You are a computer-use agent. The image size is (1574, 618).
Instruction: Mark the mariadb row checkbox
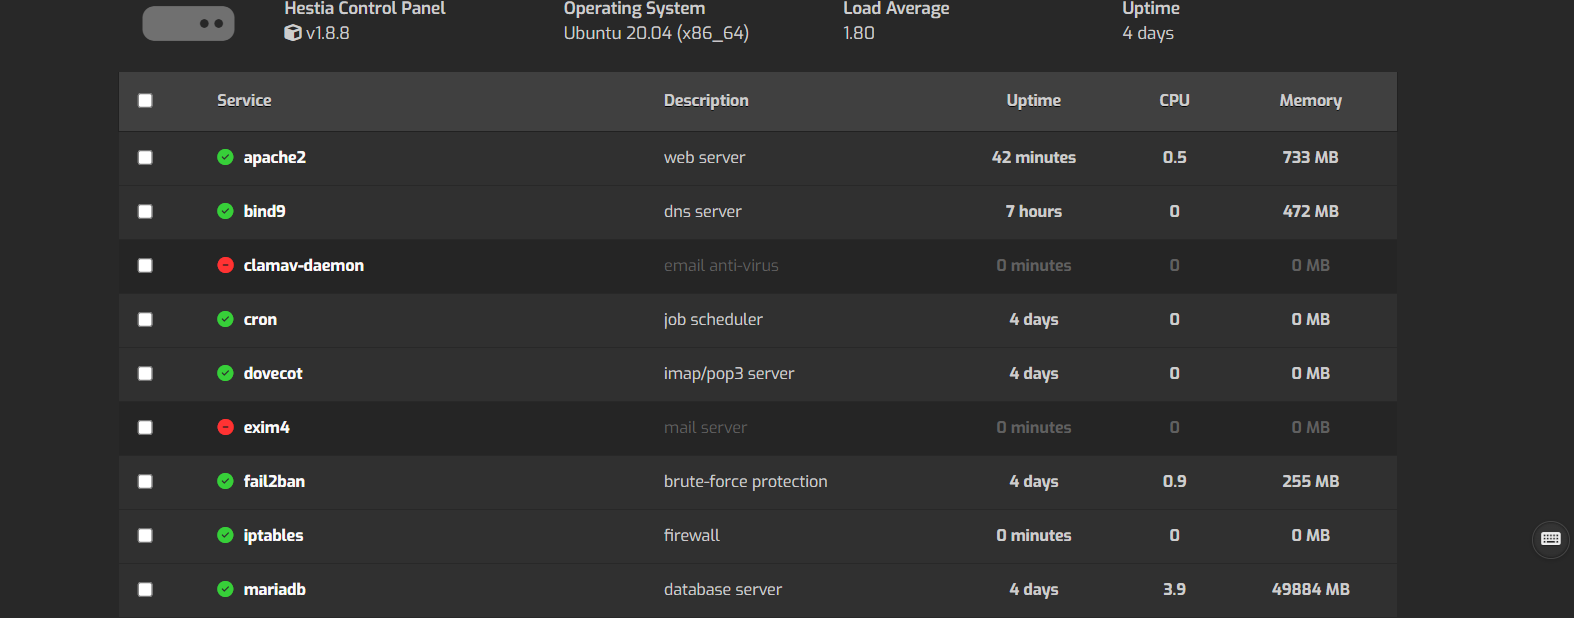(x=145, y=589)
